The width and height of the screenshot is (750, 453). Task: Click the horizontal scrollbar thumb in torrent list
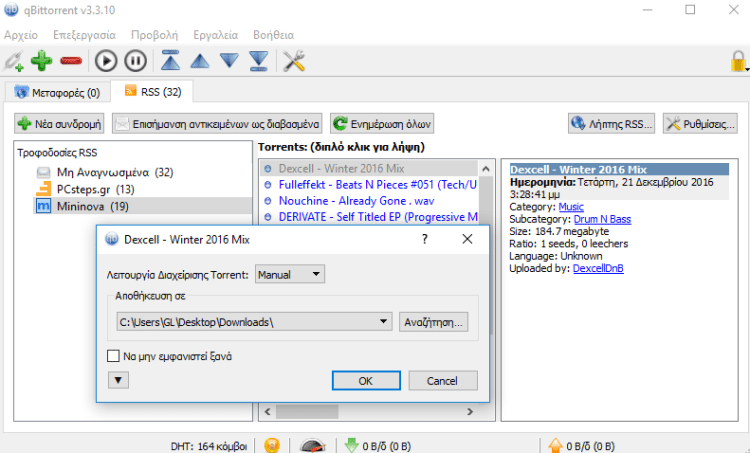tap(307, 411)
